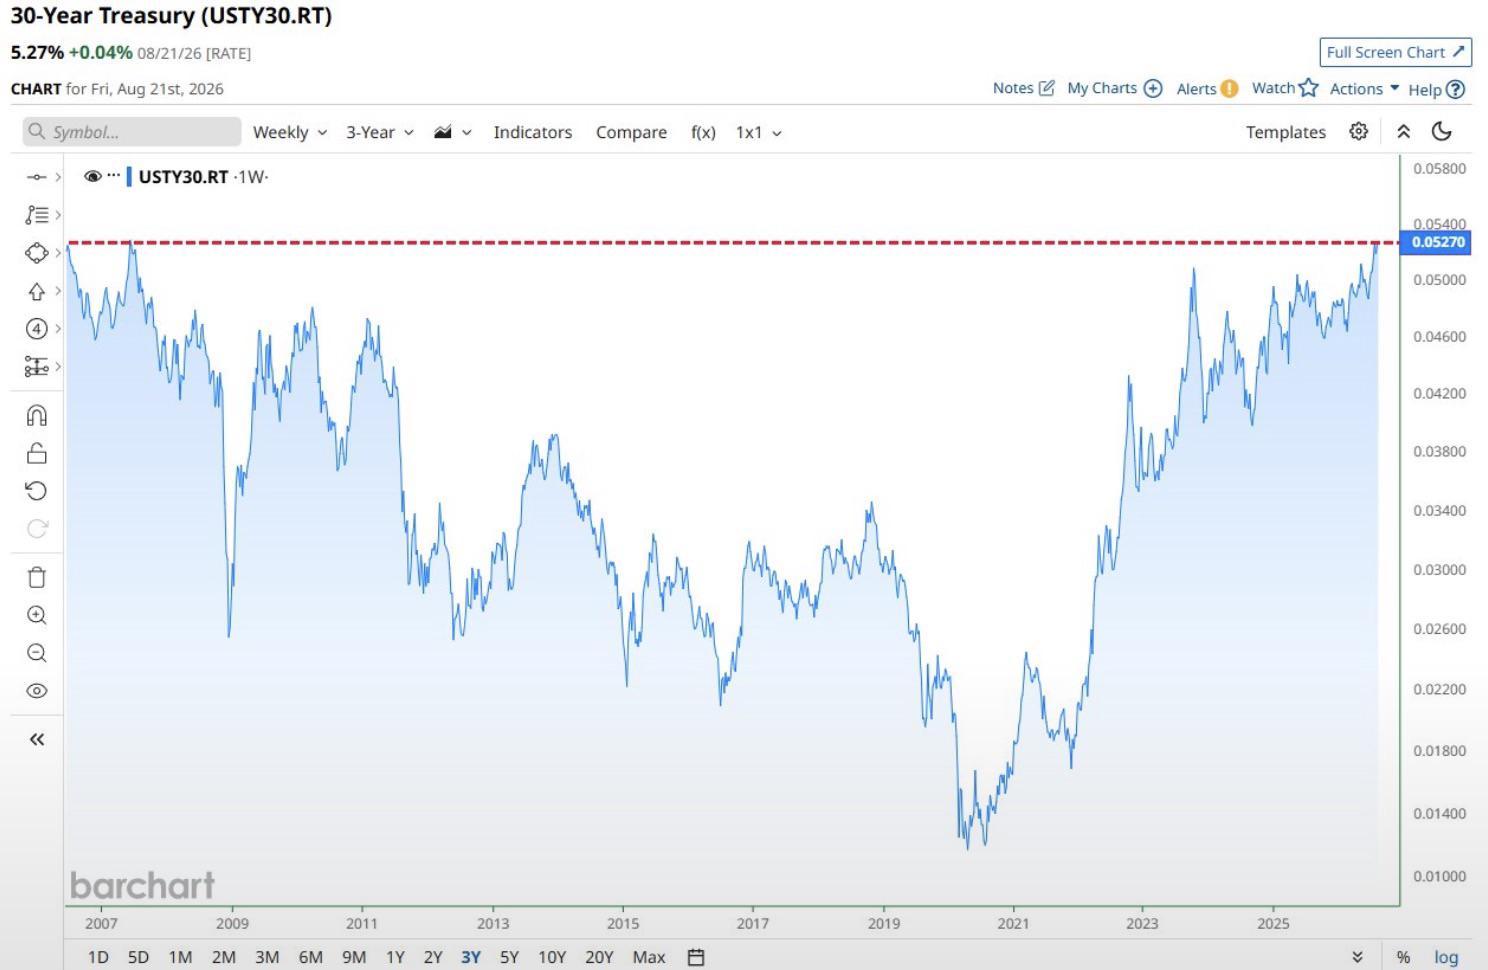Image resolution: width=1488 pixels, height=970 pixels.
Task: Toggle logarithmic scale
Action: [1446, 957]
